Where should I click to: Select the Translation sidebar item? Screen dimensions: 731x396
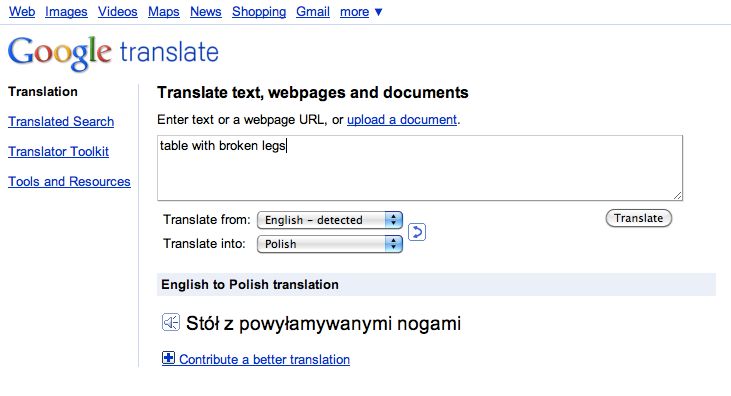[43, 91]
